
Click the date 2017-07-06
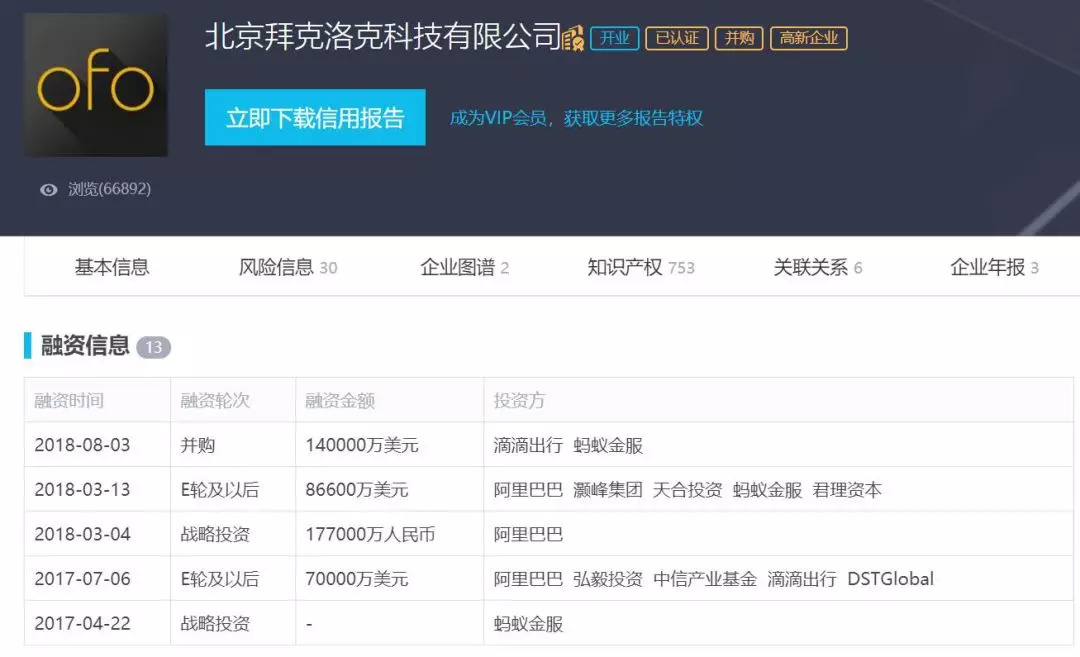tap(82, 578)
